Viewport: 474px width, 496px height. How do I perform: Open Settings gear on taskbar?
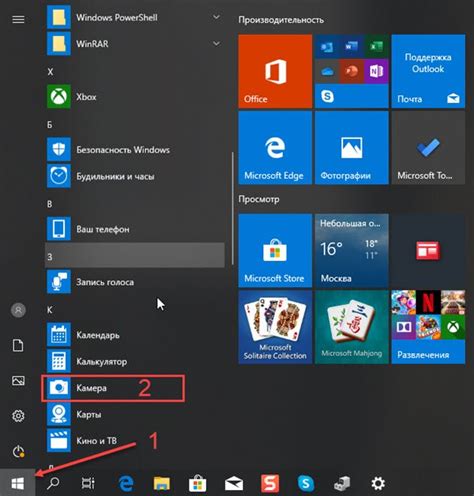tap(378, 483)
